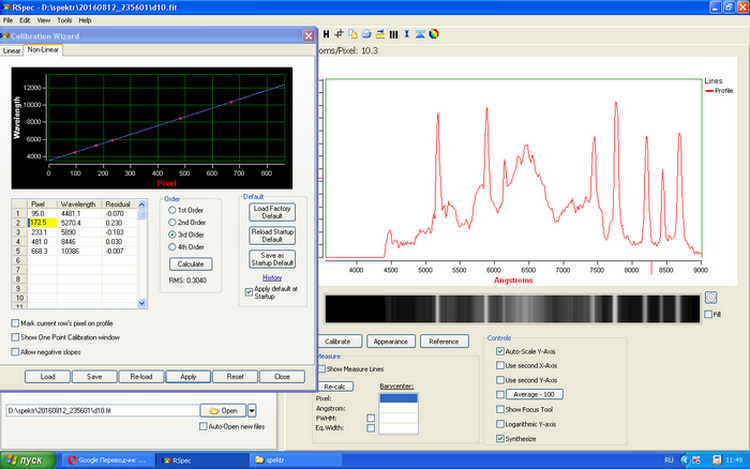This screenshot has height=469, width=750.
Task: Enable Show Focus Tool checkbox
Action: pyautogui.click(x=500, y=410)
